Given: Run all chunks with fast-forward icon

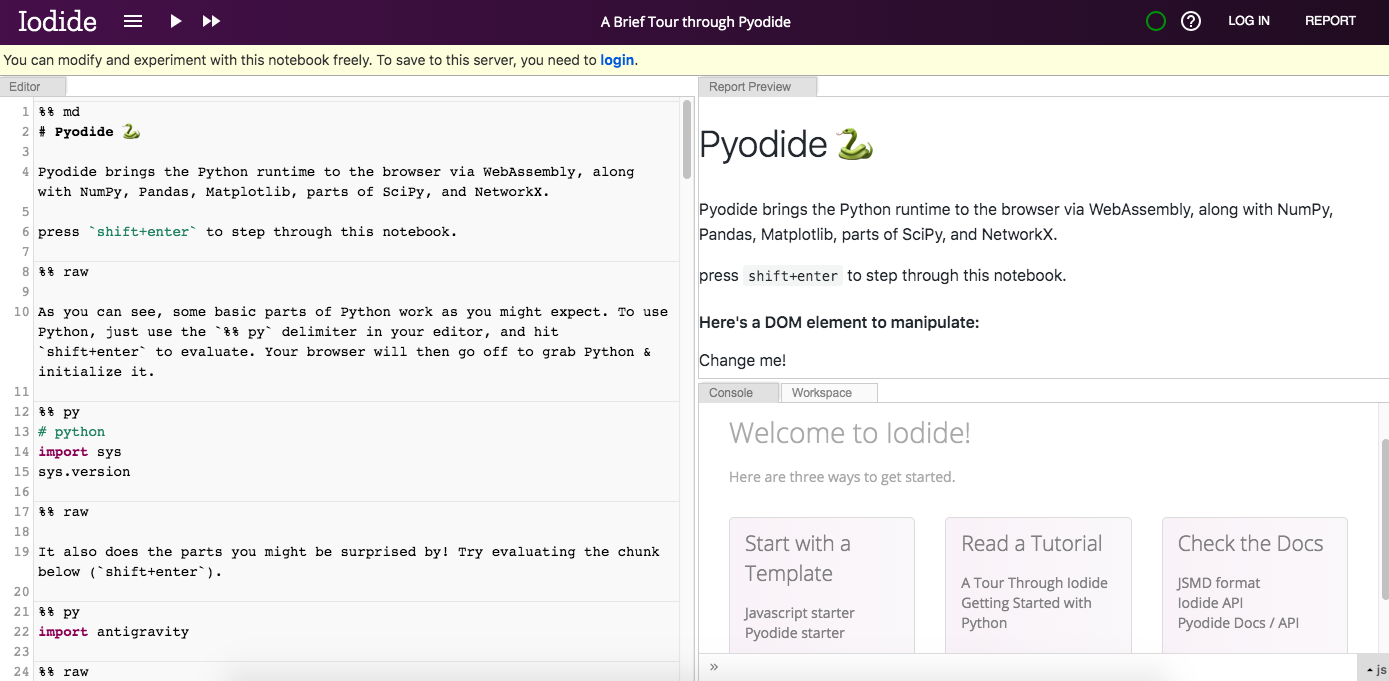Looking at the screenshot, I should (211, 21).
